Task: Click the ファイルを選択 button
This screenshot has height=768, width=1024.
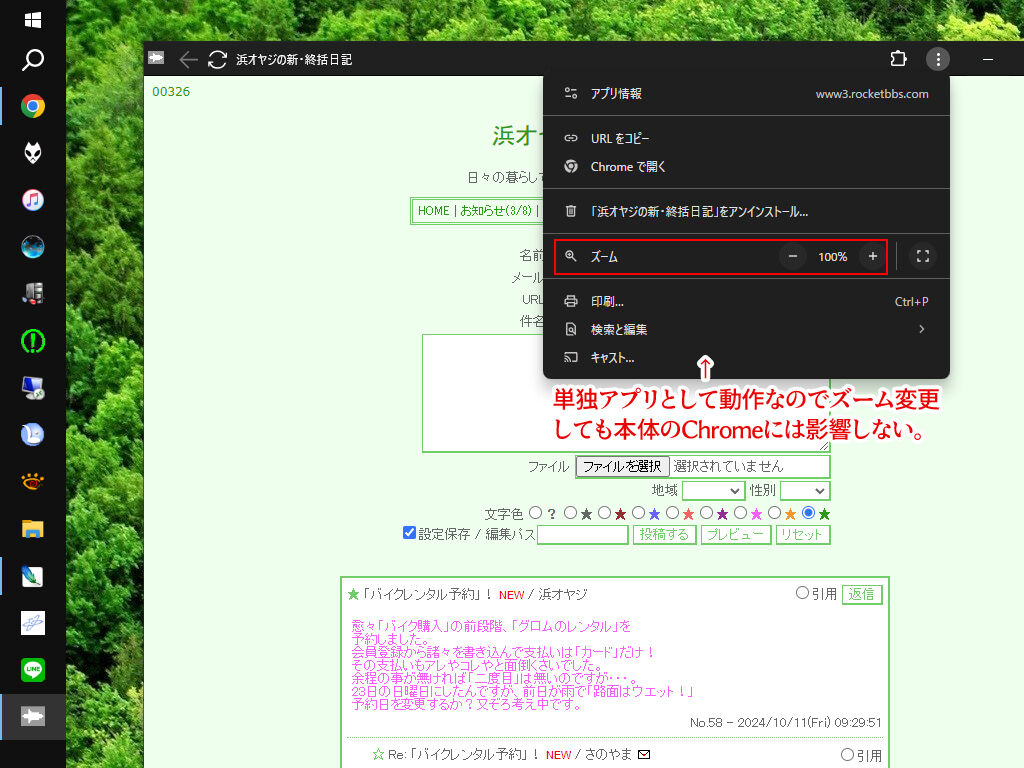Action: (x=622, y=466)
